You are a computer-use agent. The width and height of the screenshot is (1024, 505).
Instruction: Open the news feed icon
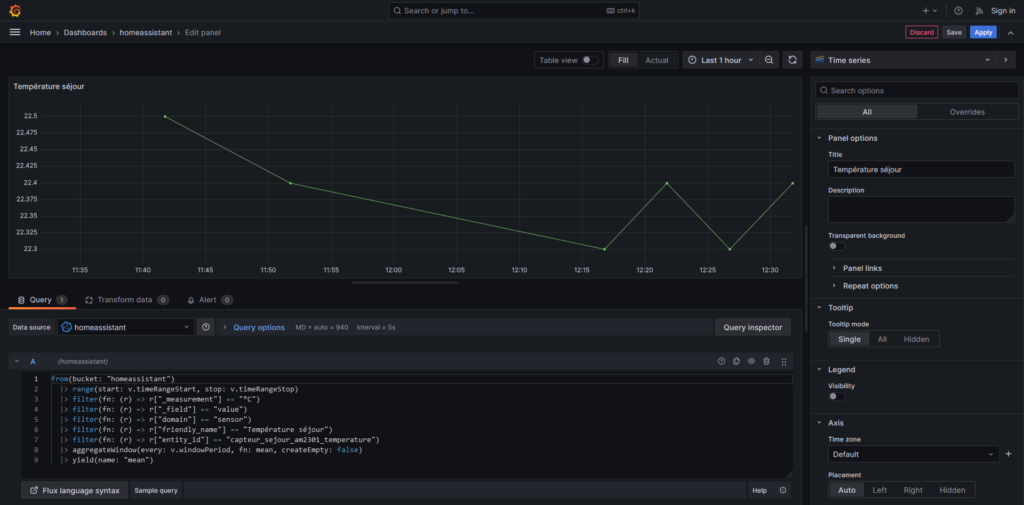click(x=979, y=10)
